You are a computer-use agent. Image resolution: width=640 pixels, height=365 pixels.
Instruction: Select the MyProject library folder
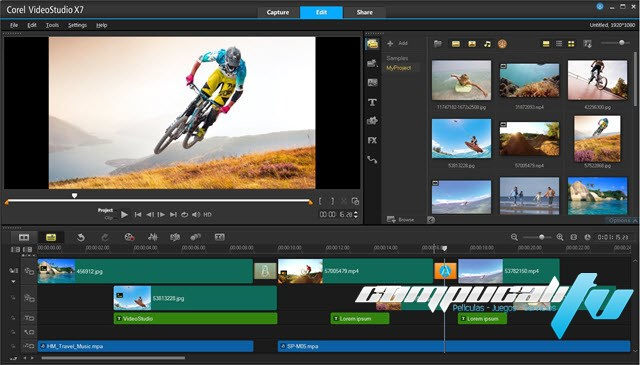pos(398,68)
